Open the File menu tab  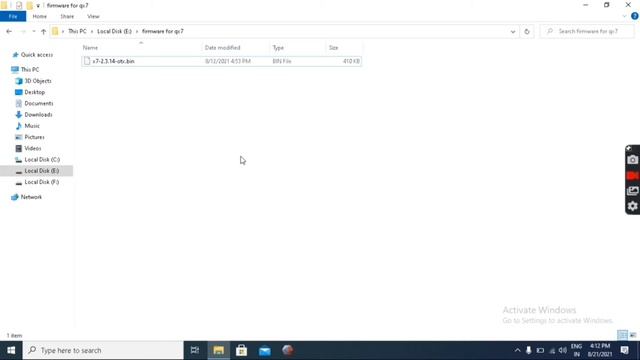tap(13, 16)
